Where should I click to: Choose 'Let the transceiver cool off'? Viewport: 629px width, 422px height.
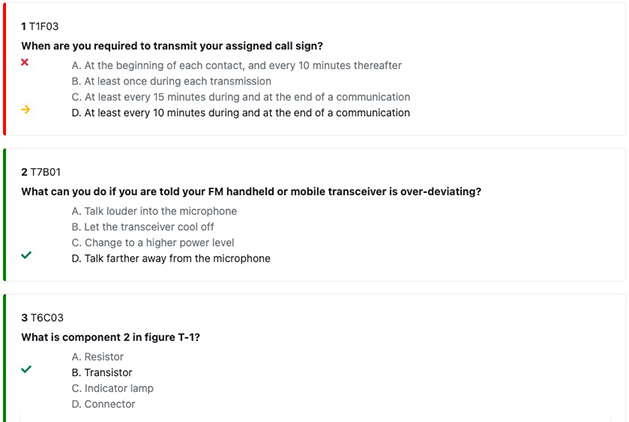143,227
